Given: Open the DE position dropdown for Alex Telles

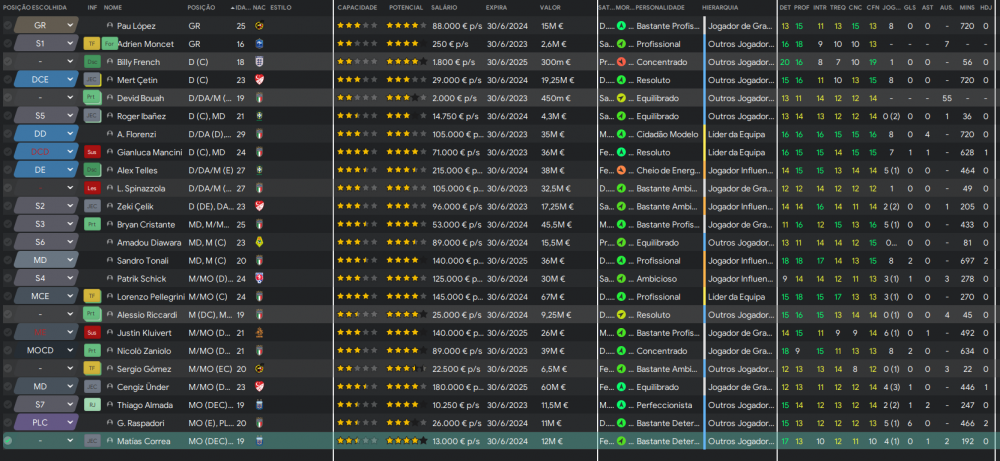Looking at the screenshot, I should click(x=46, y=170).
